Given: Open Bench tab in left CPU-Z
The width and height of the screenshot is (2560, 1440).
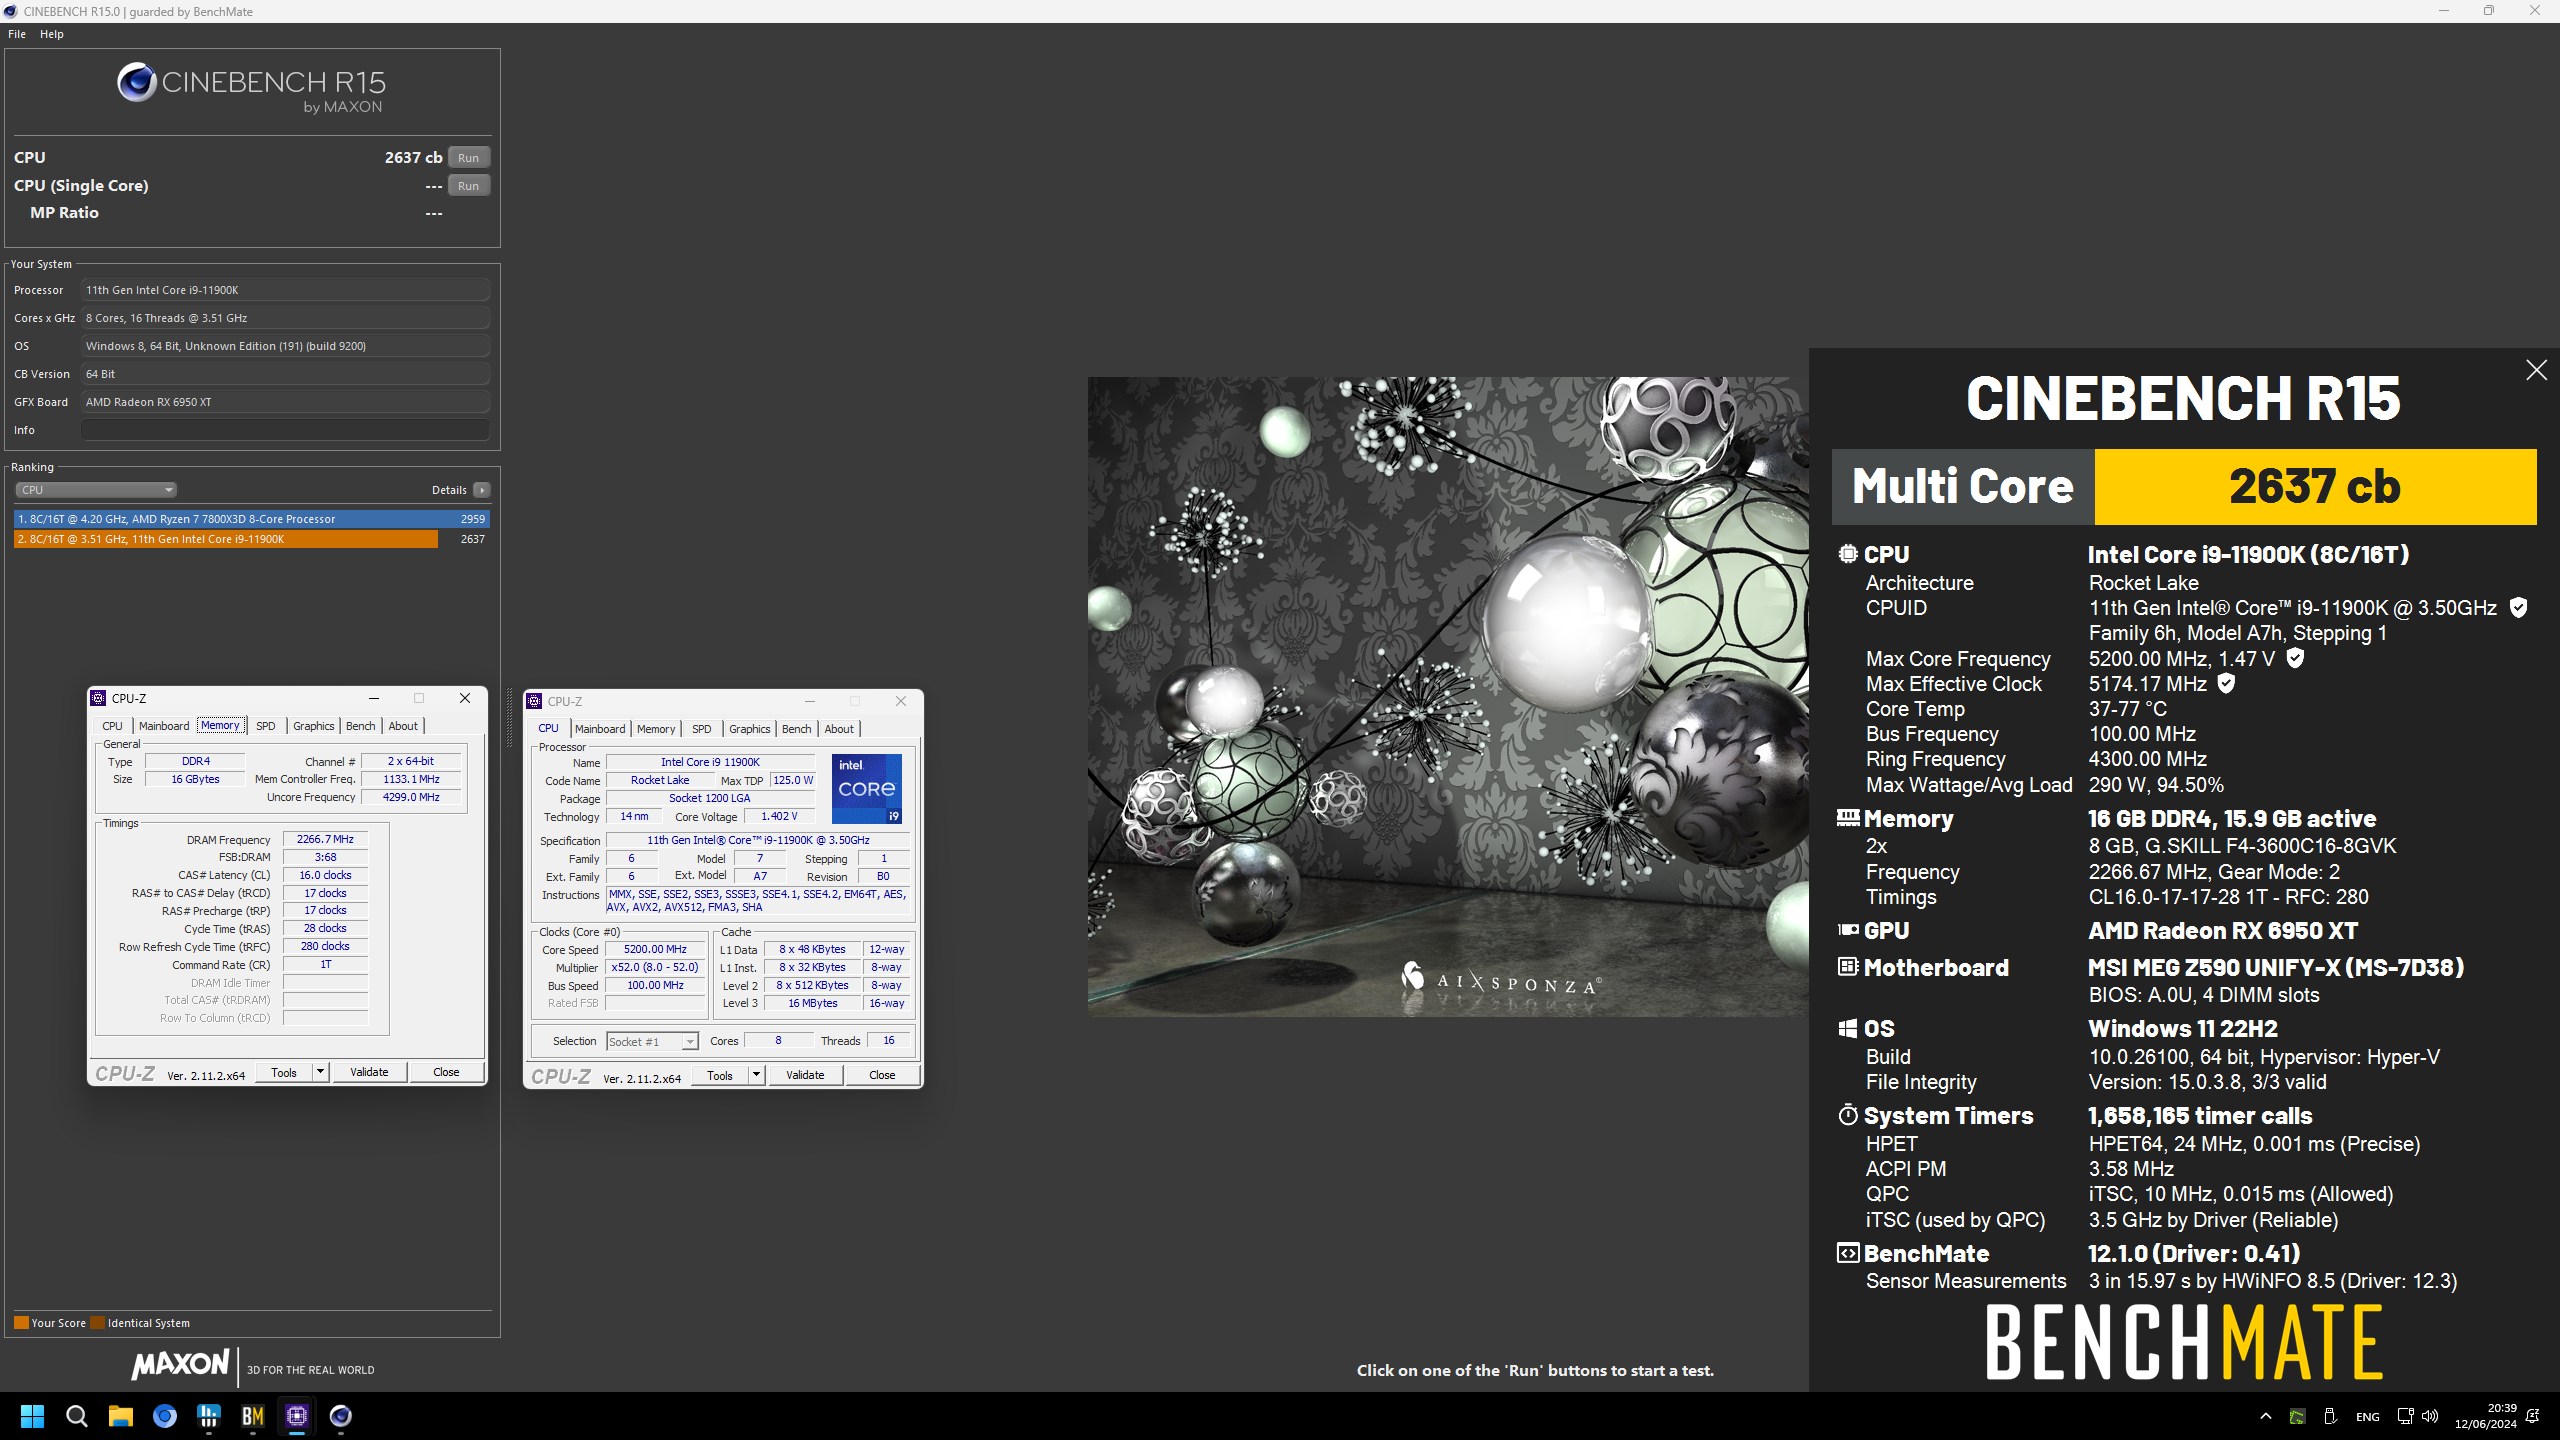Looking at the screenshot, I should tap(361, 726).
